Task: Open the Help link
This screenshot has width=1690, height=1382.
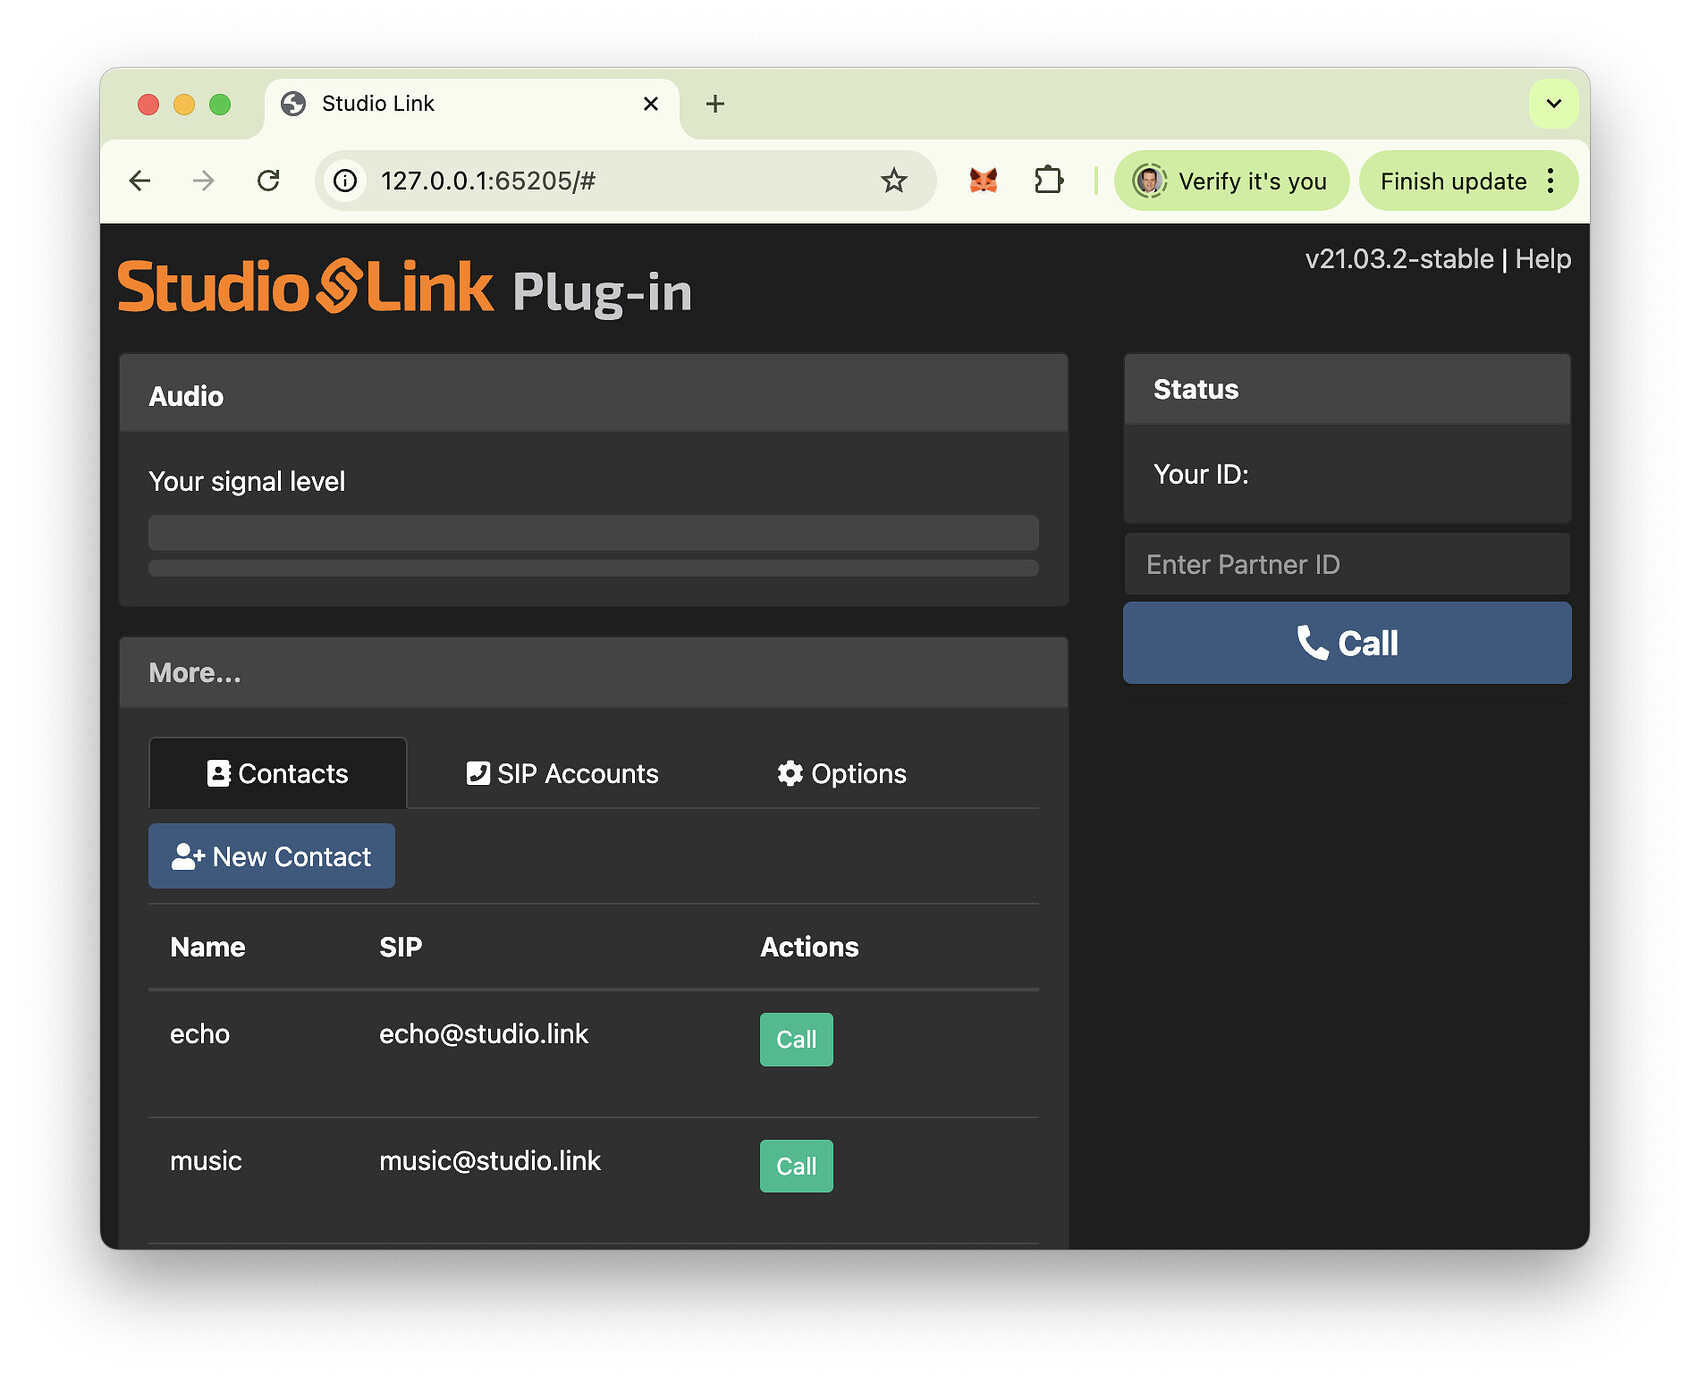Action: [x=1543, y=259]
